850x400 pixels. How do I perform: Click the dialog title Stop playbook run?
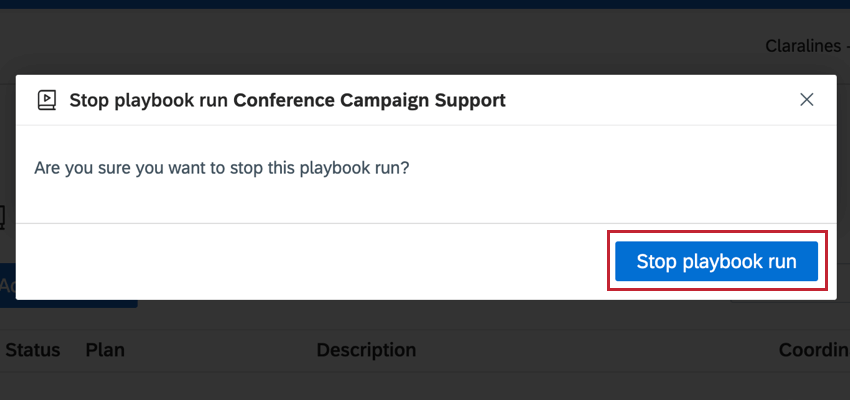[x=149, y=100]
